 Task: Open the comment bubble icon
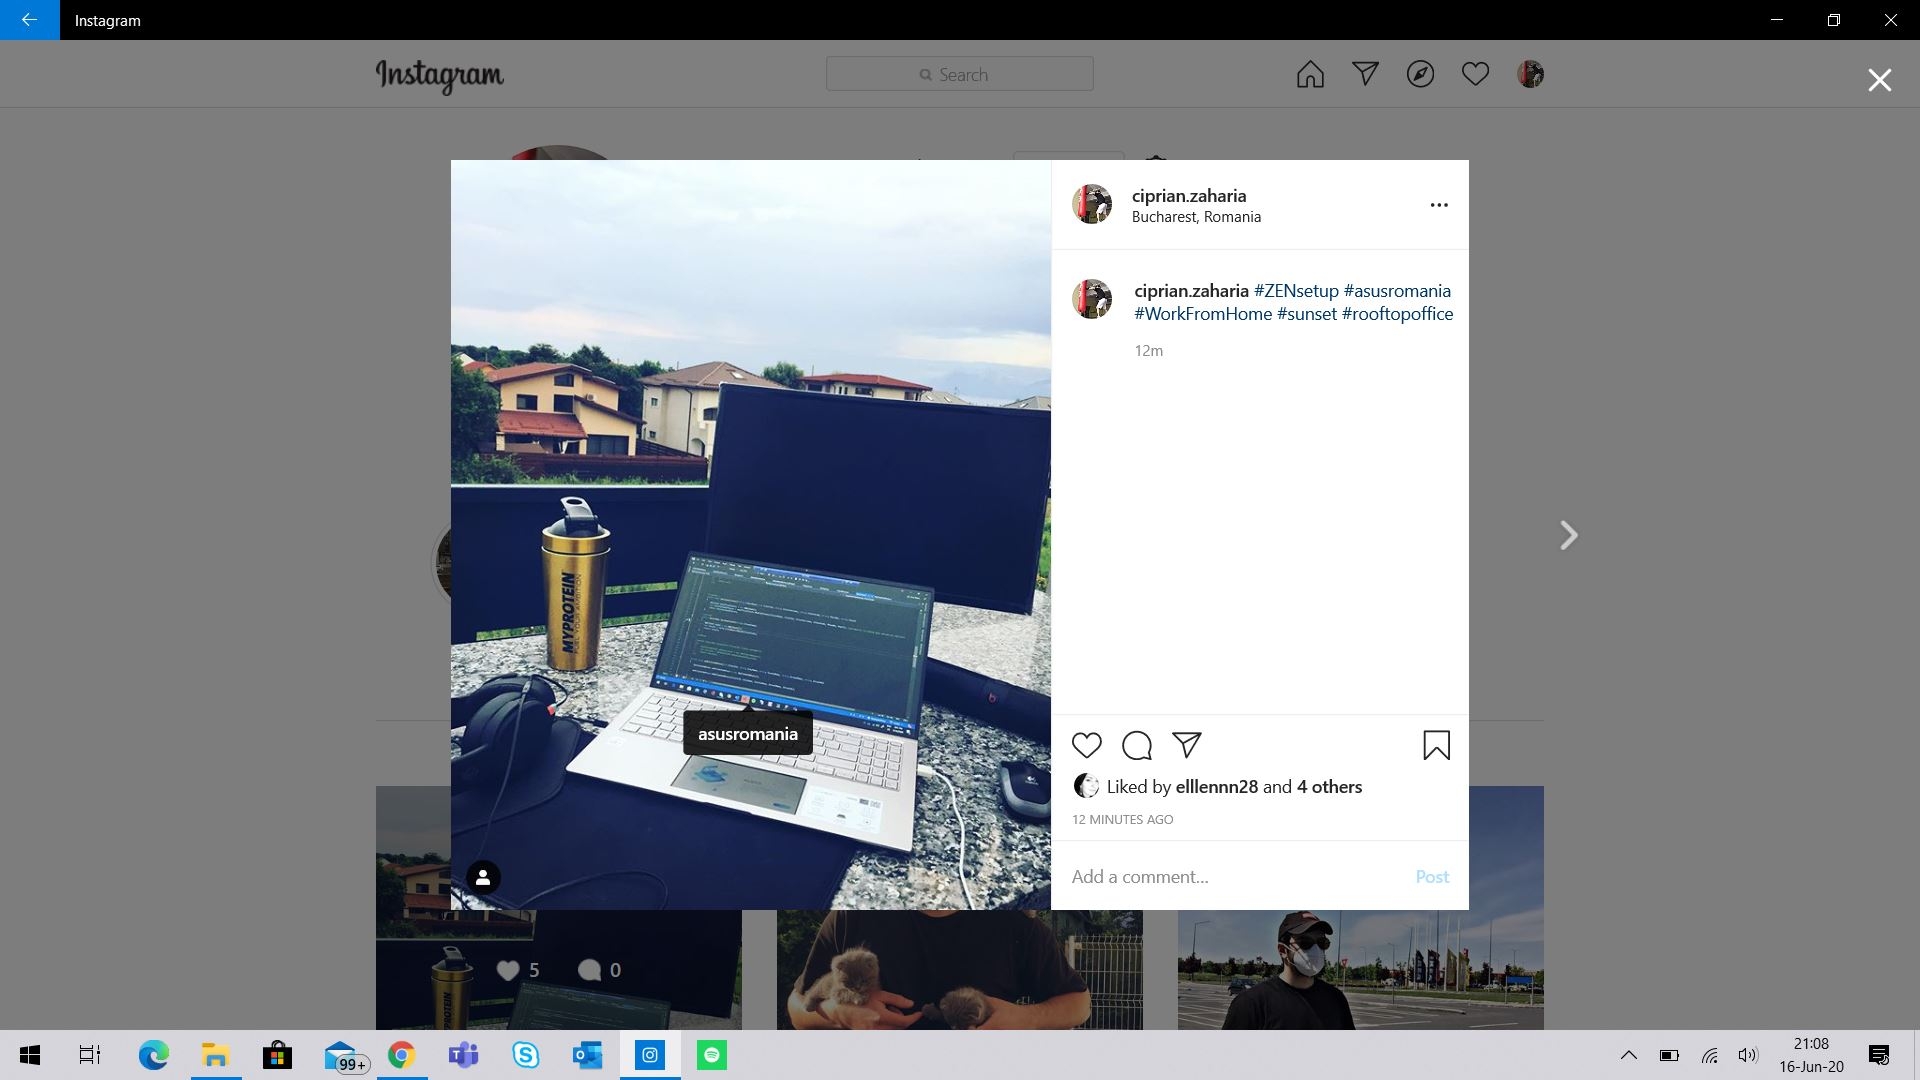[x=1137, y=746]
